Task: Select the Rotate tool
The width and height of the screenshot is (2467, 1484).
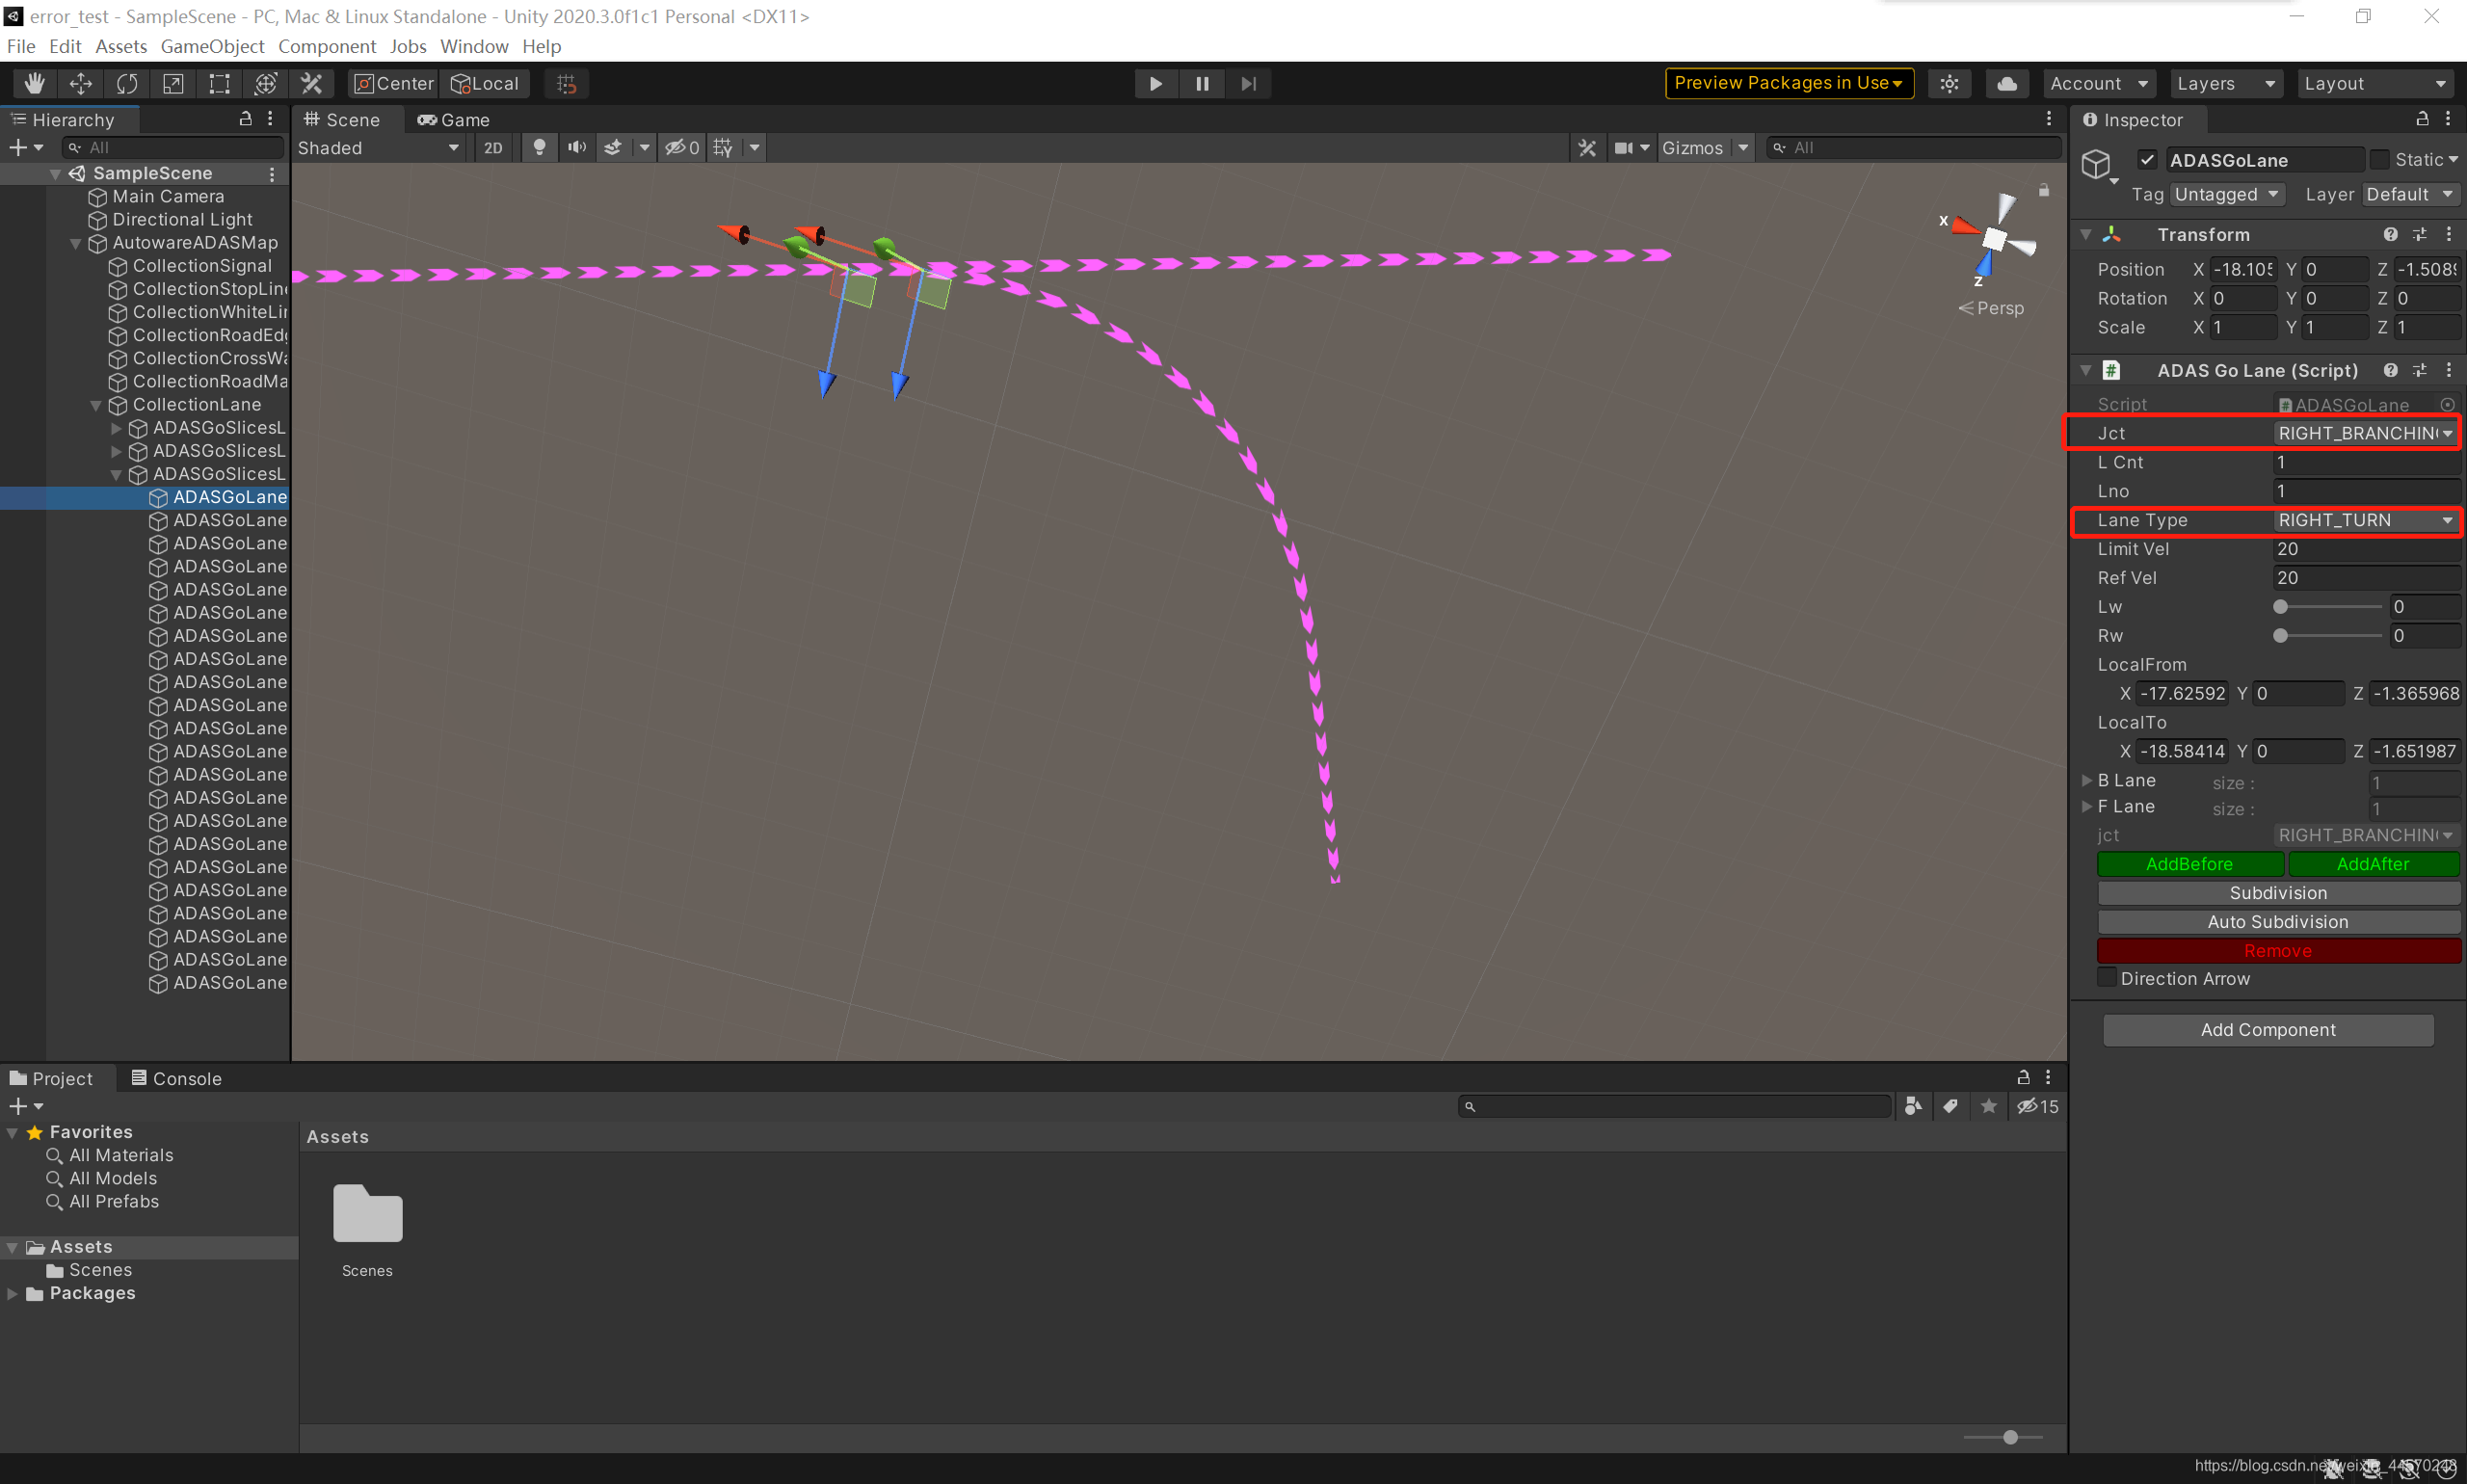Action: pyautogui.click(x=127, y=84)
